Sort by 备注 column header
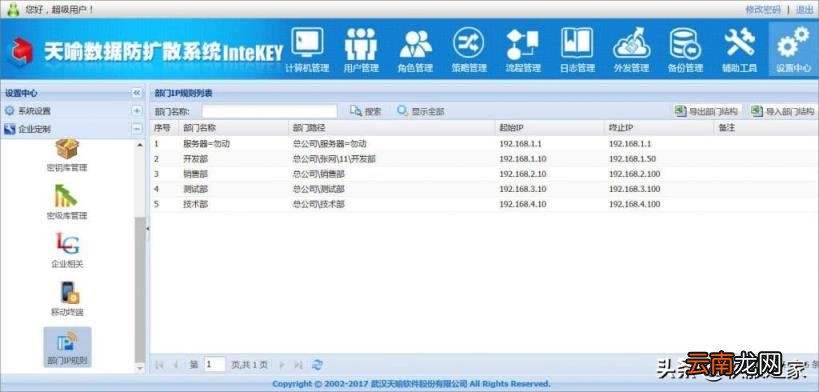The image size is (819, 392). (x=766, y=128)
